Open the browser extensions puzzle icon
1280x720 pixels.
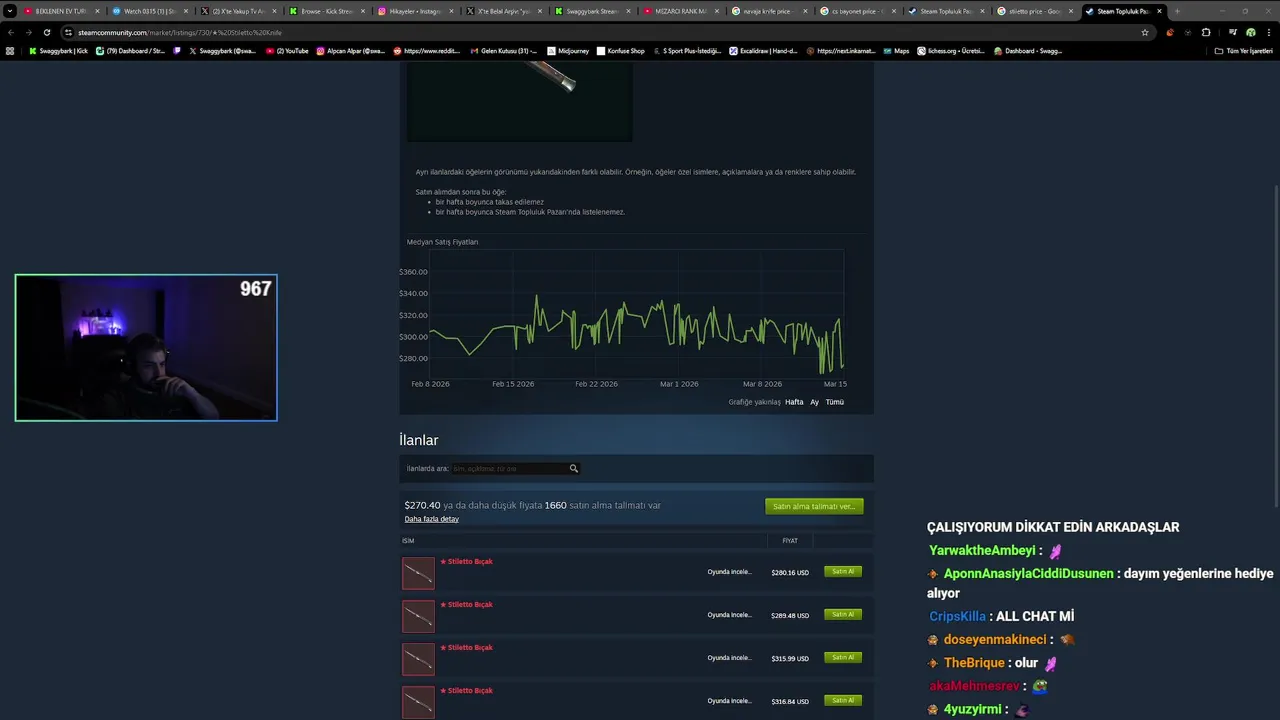1205,32
